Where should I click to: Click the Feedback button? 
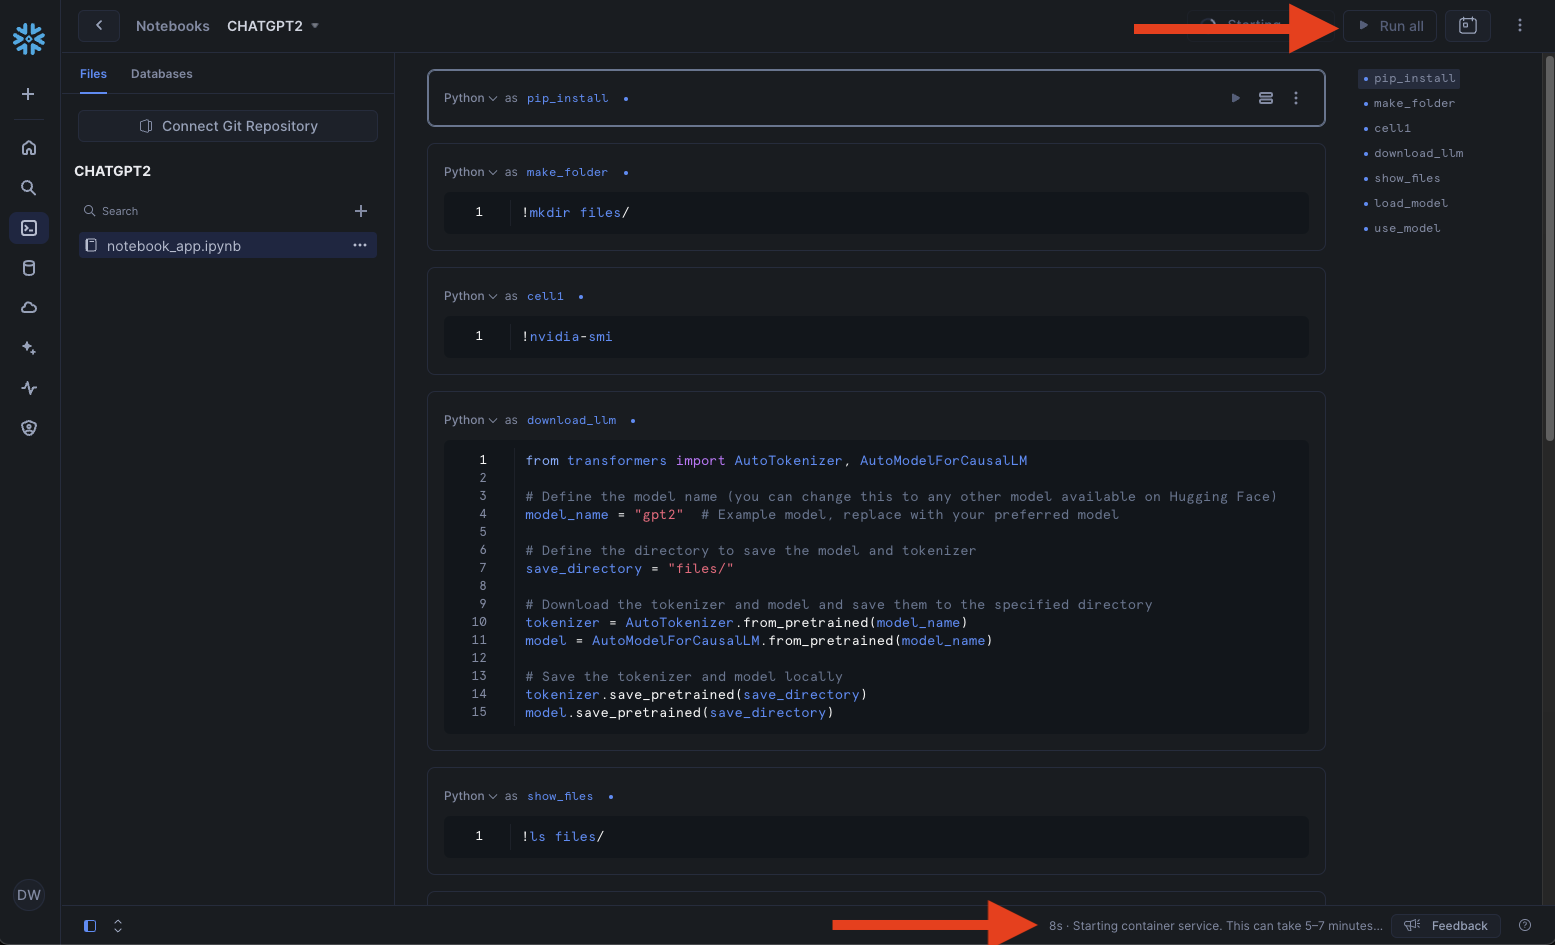pos(1446,925)
